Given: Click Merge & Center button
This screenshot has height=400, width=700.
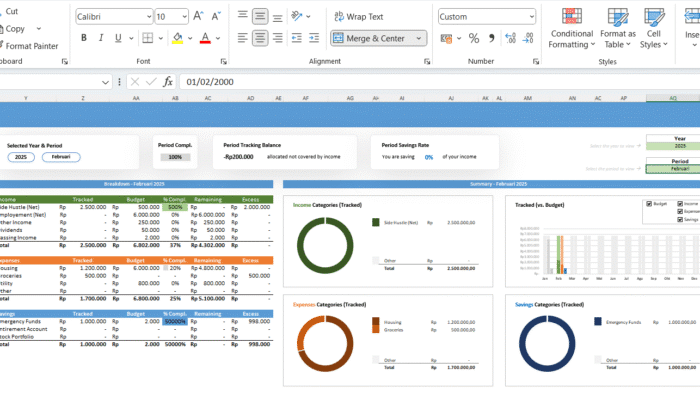Looking at the screenshot, I should click(369, 38).
